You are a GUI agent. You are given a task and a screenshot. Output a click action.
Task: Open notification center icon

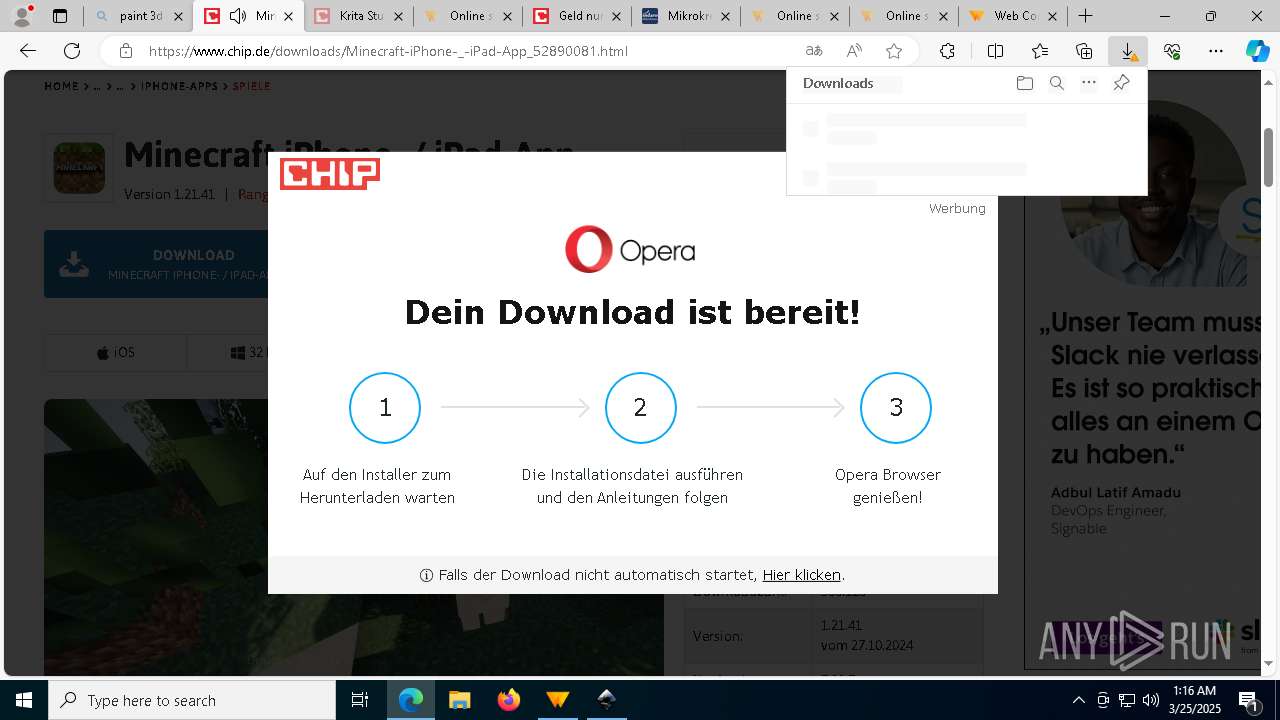[1249, 700]
